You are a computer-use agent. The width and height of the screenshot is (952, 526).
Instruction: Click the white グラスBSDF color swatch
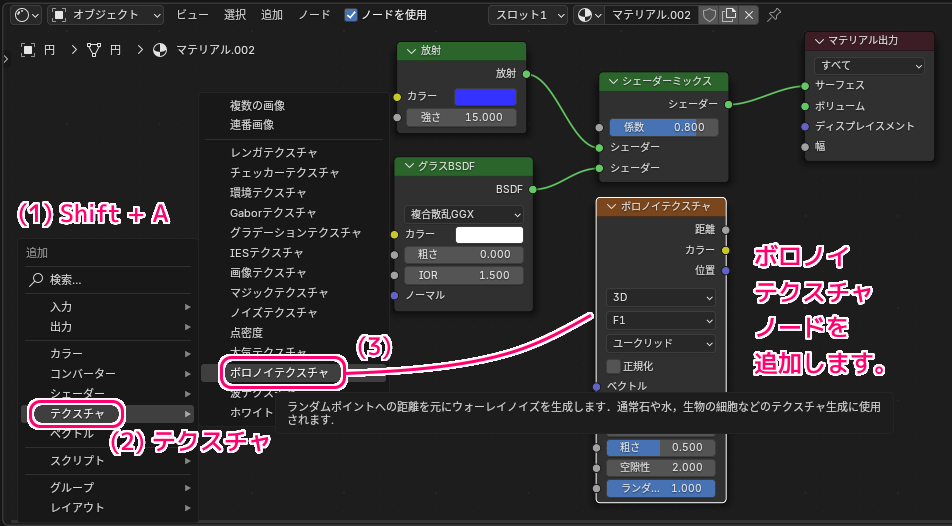[x=489, y=234]
